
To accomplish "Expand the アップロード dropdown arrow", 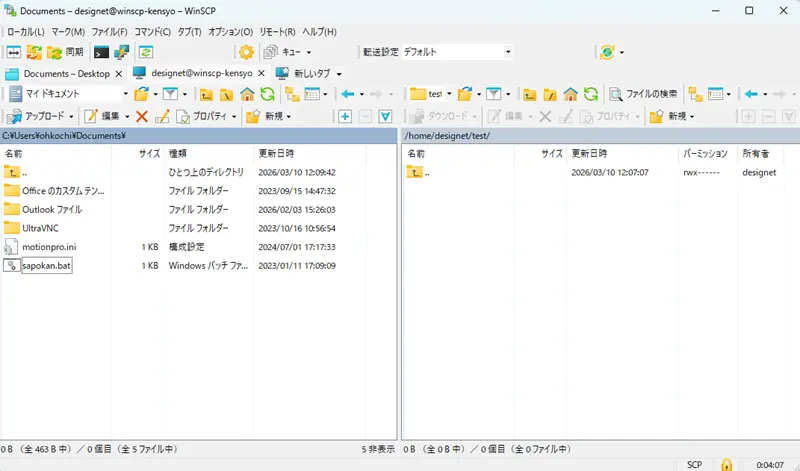I will [x=71, y=116].
